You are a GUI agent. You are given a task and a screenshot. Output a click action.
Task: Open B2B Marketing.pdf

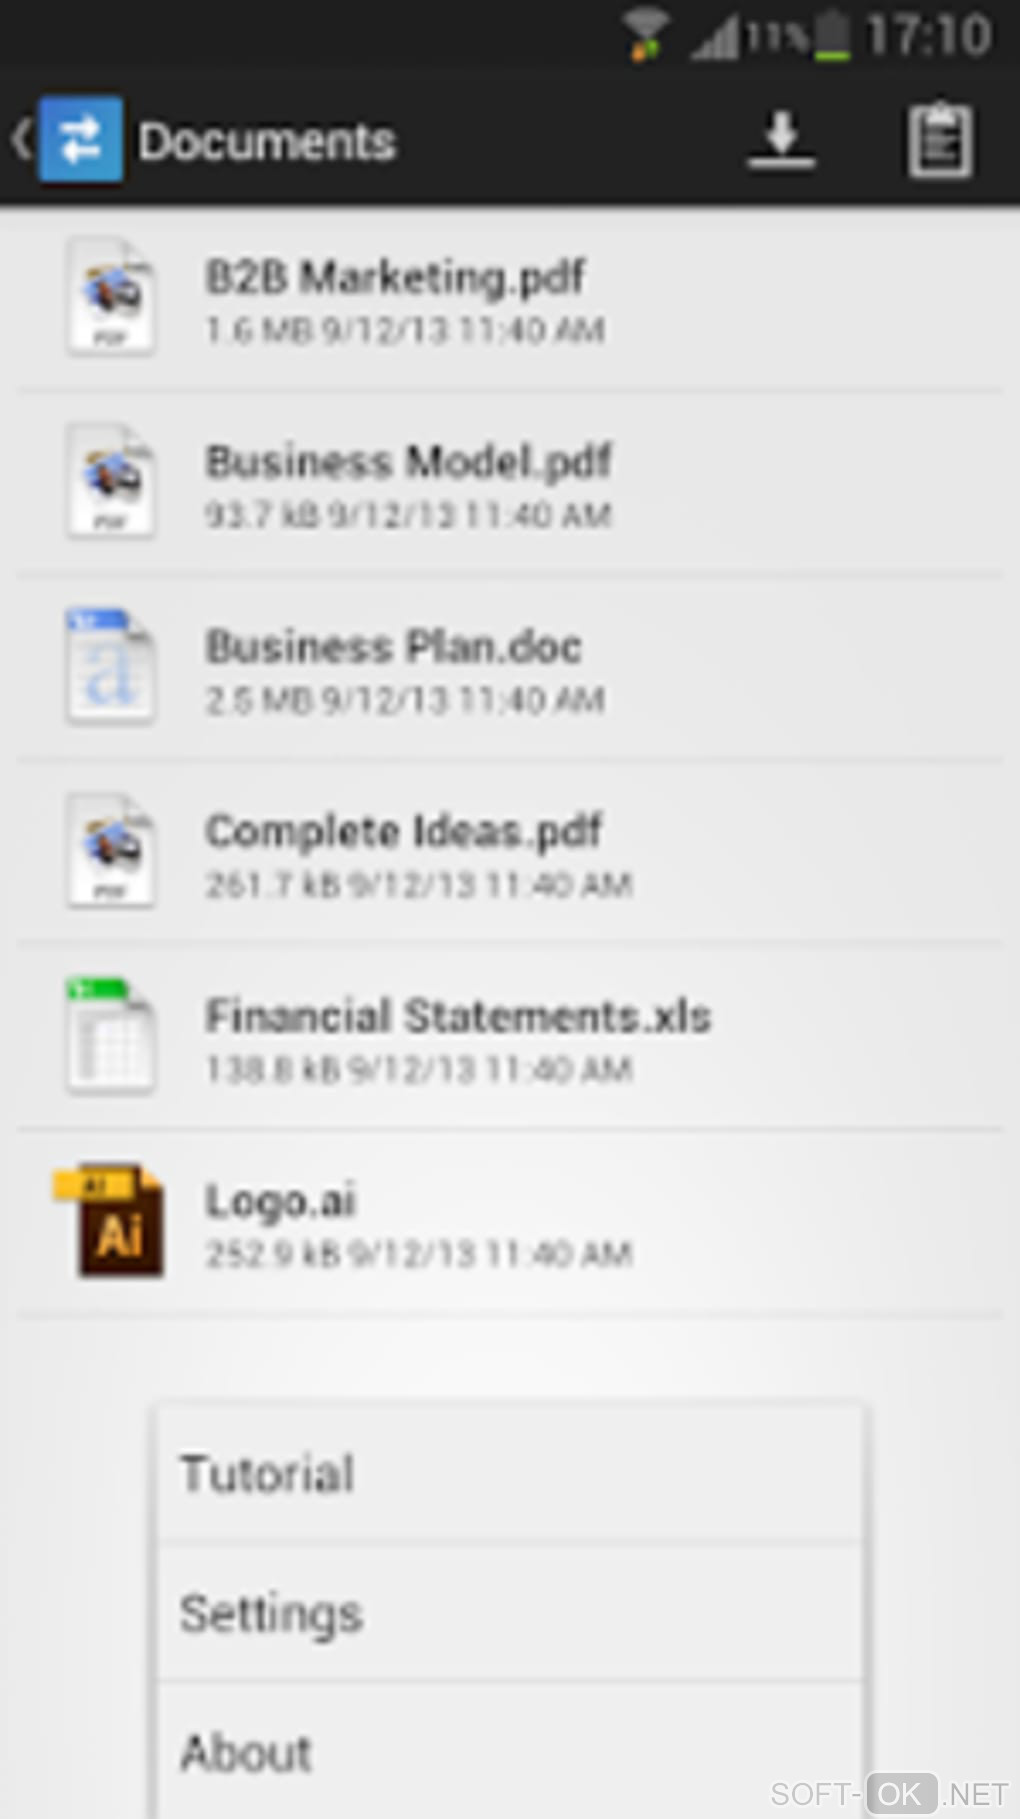(510, 299)
